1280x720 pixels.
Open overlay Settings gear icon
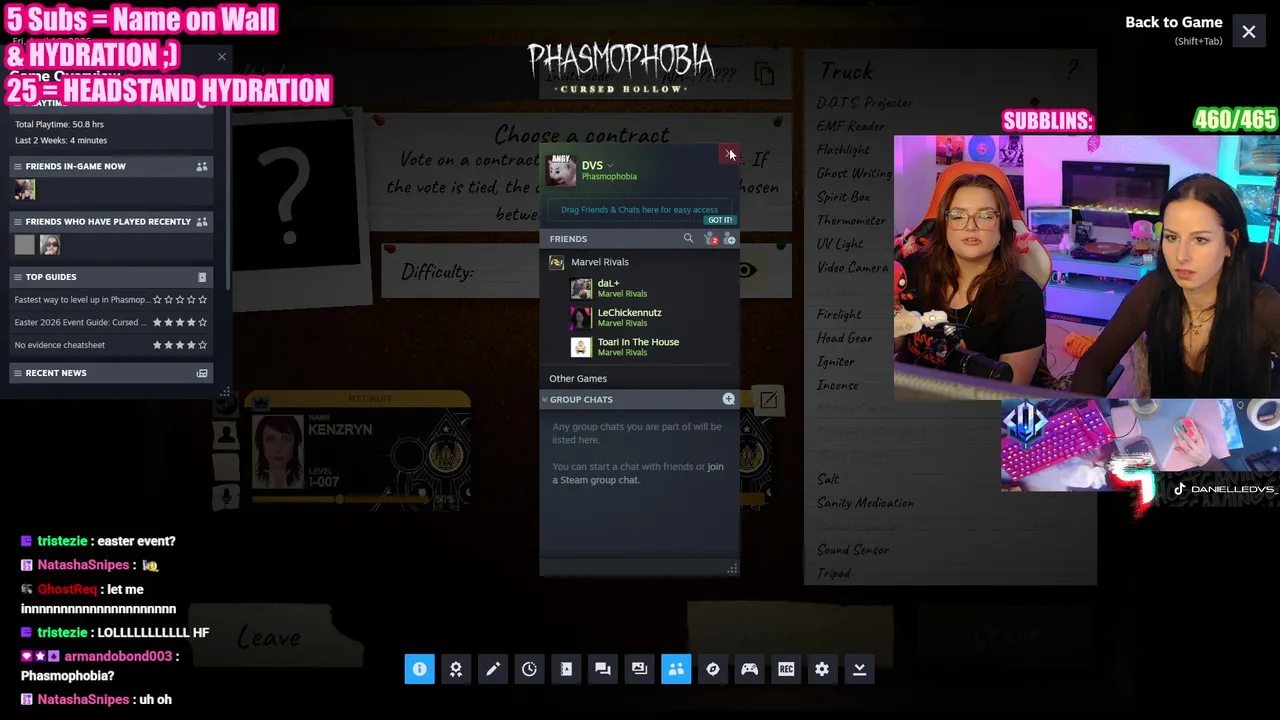pos(822,669)
